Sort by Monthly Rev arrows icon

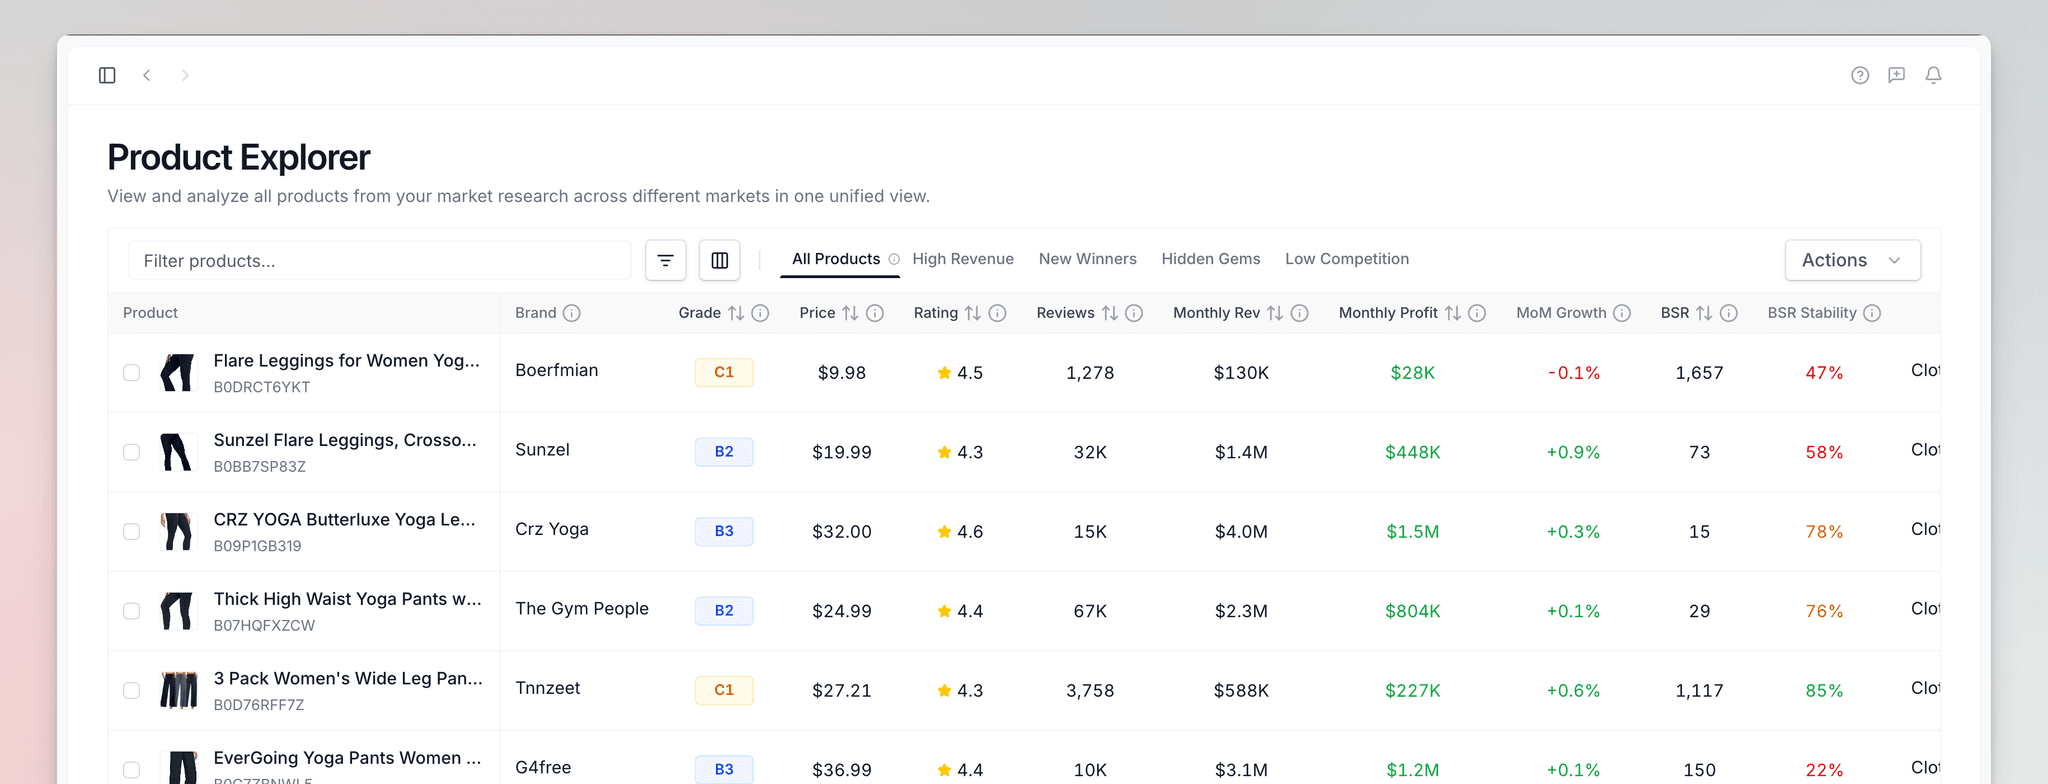pos(1275,313)
